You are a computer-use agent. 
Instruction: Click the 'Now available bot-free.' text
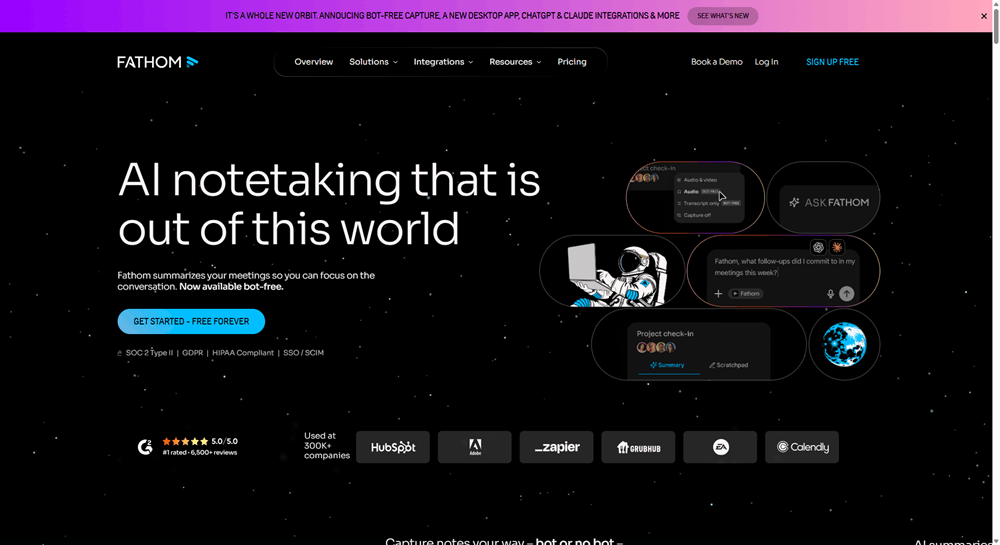231,287
